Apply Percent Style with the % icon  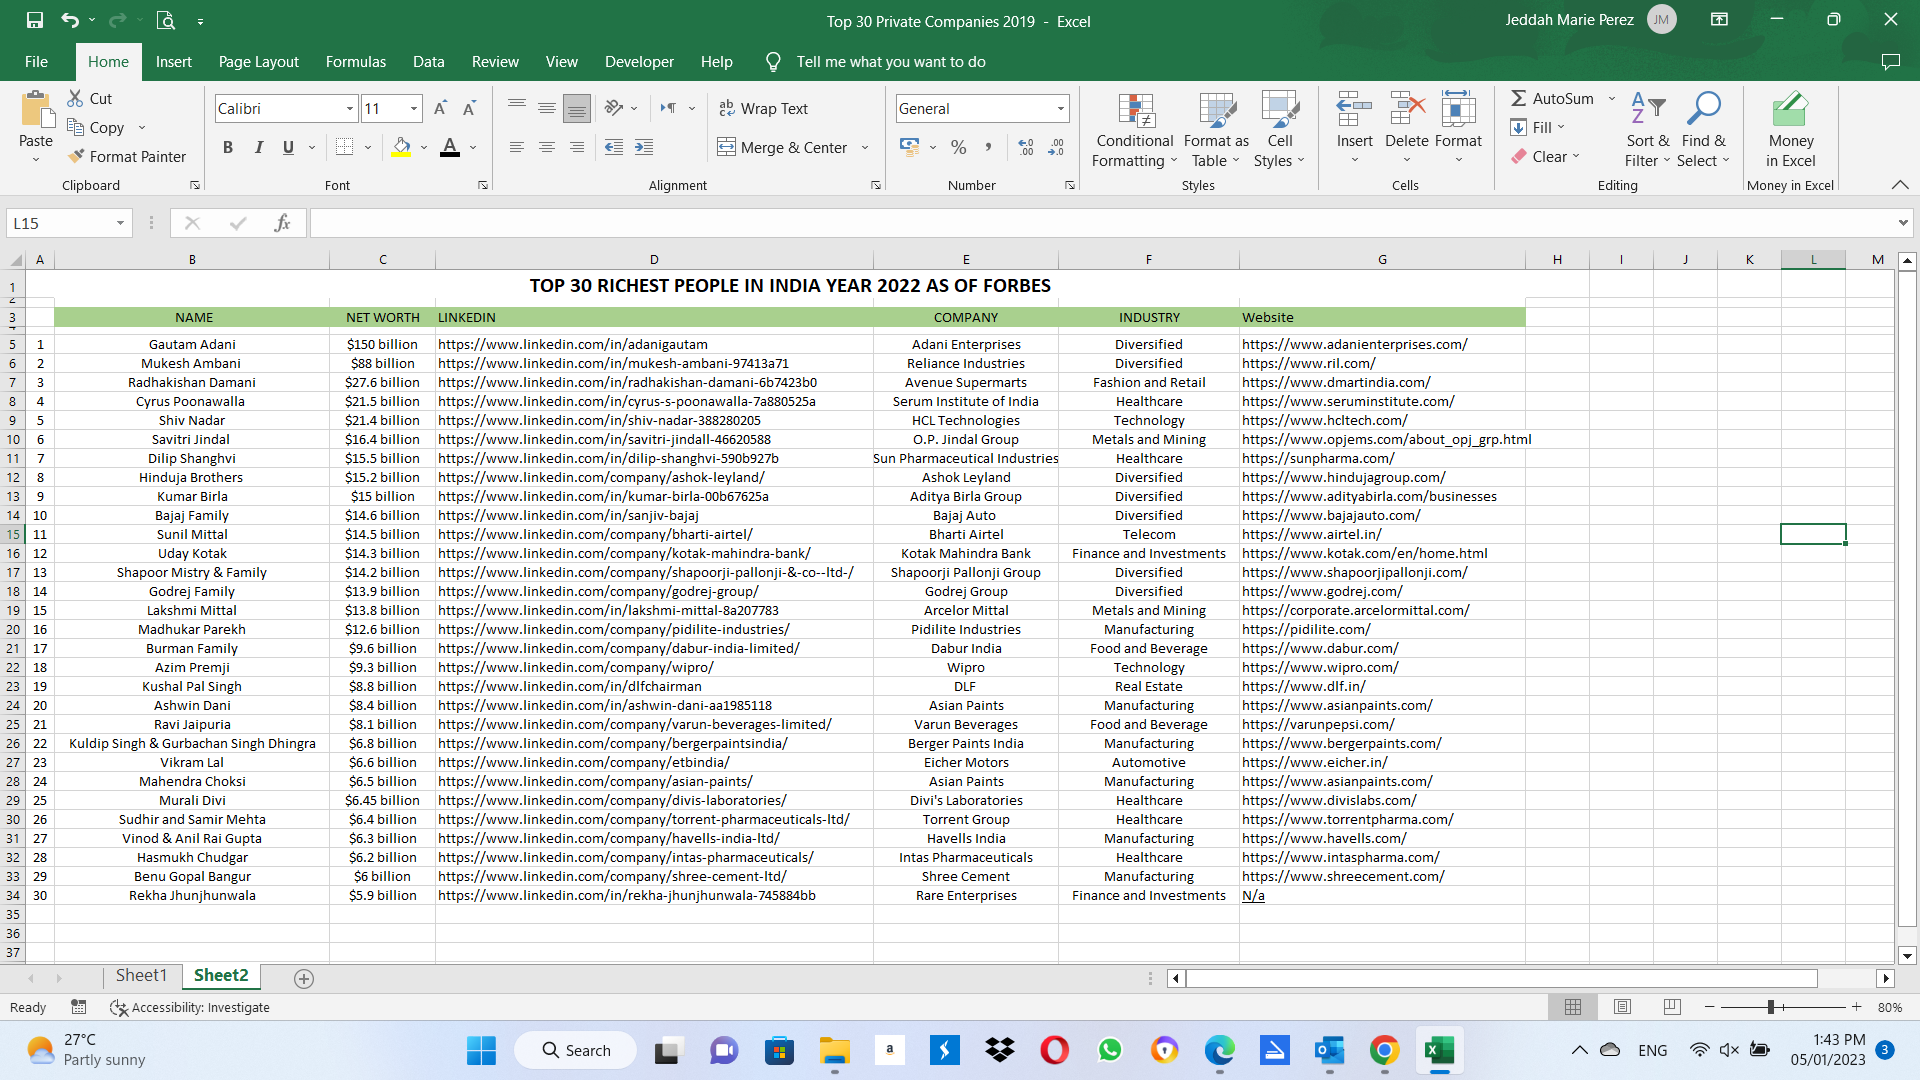coord(958,147)
